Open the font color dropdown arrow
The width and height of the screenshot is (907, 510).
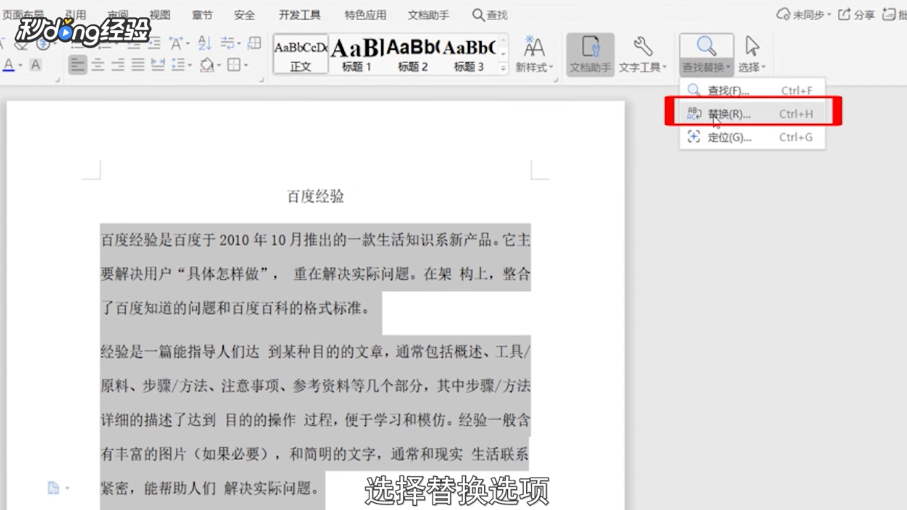click(x=20, y=65)
